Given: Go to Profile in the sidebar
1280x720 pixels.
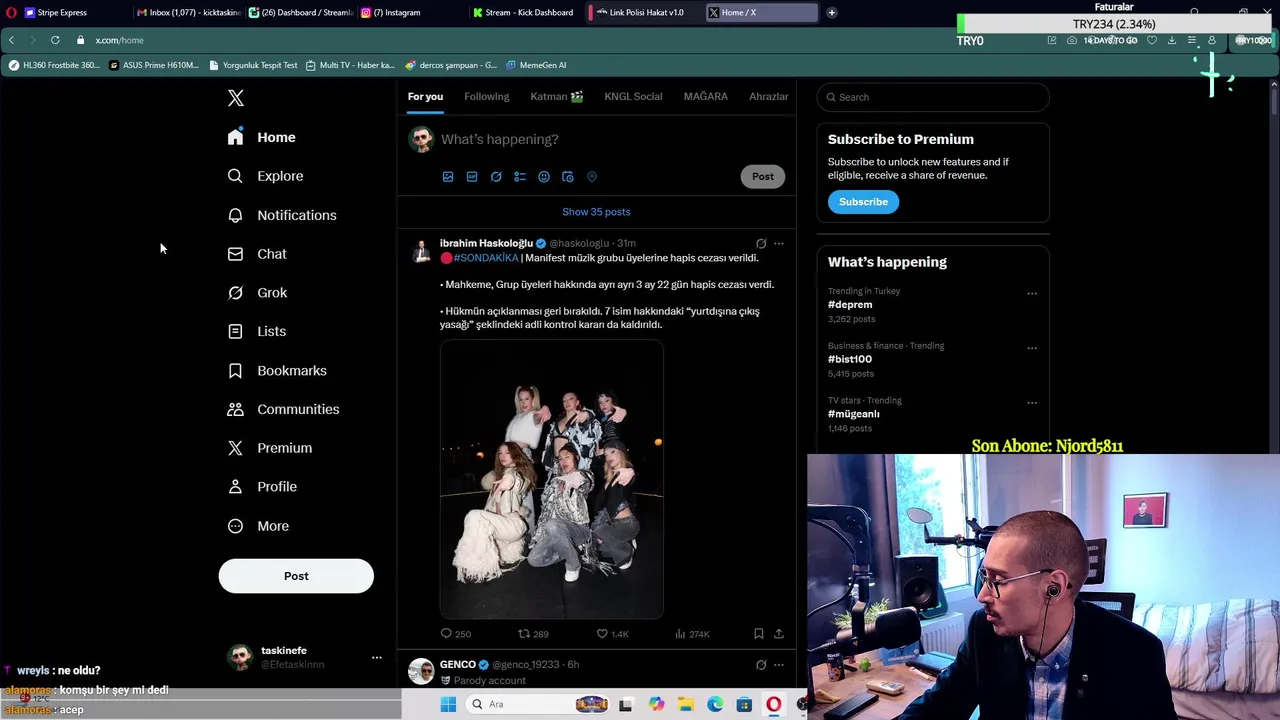Looking at the screenshot, I should pos(262,487).
